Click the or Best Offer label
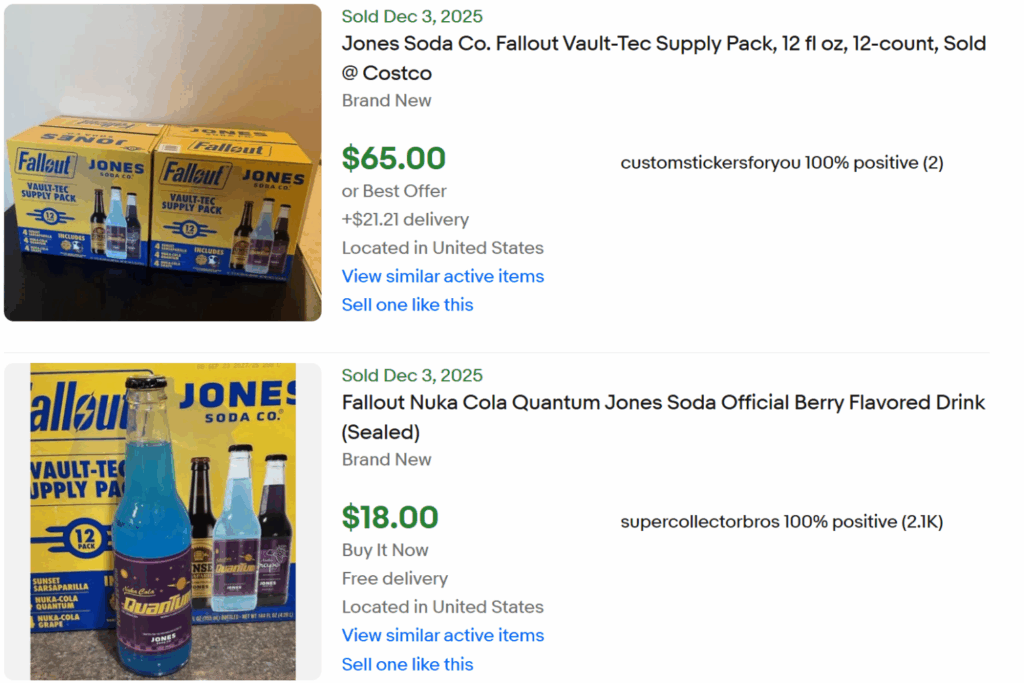 (x=394, y=190)
